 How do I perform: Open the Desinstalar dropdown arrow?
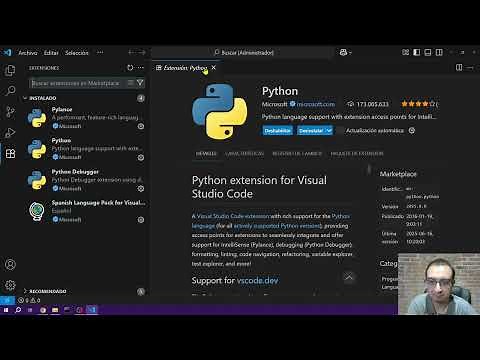[x=329, y=130]
